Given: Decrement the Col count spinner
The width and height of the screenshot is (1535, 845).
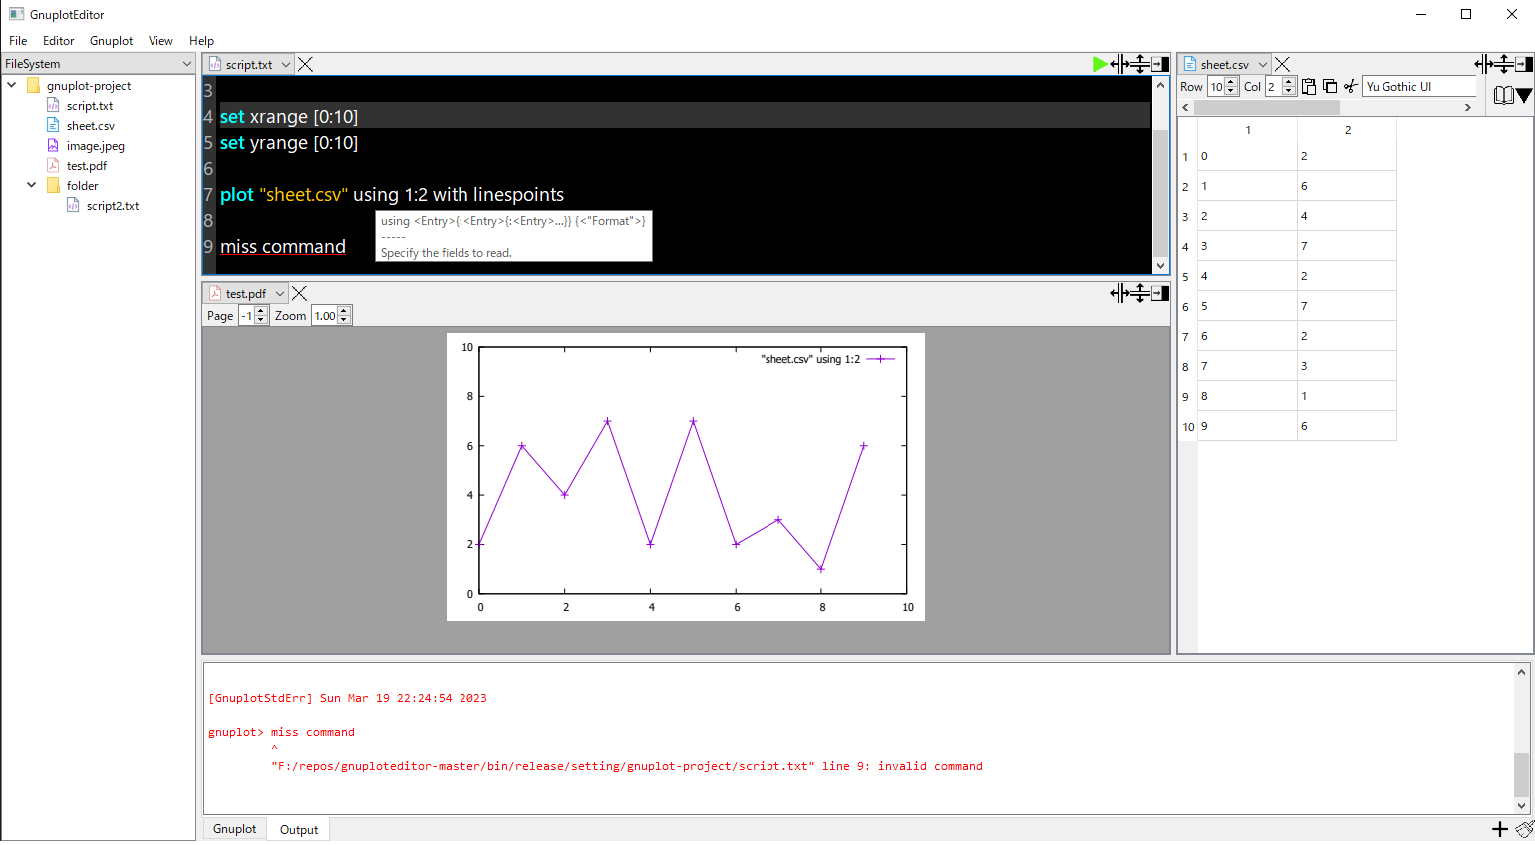Looking at the screenshot, I should (1289, 92).
